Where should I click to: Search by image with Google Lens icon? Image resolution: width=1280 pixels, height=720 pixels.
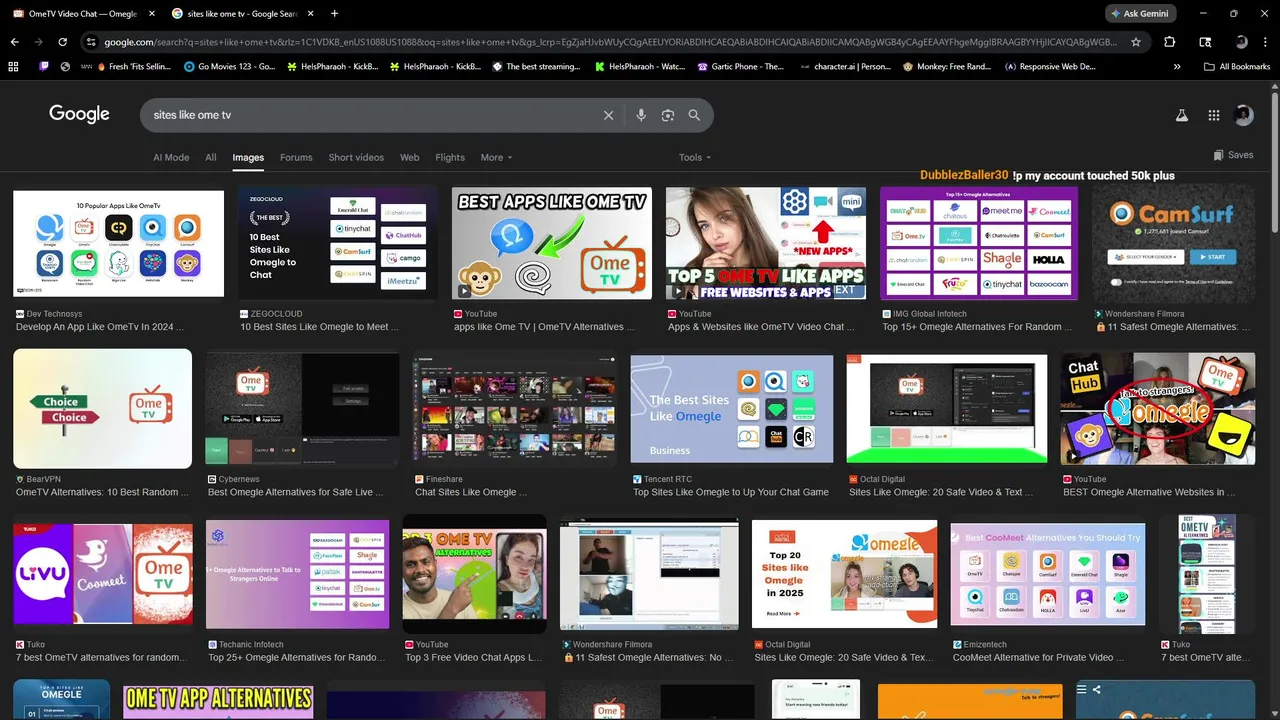(x=667, y=115)
